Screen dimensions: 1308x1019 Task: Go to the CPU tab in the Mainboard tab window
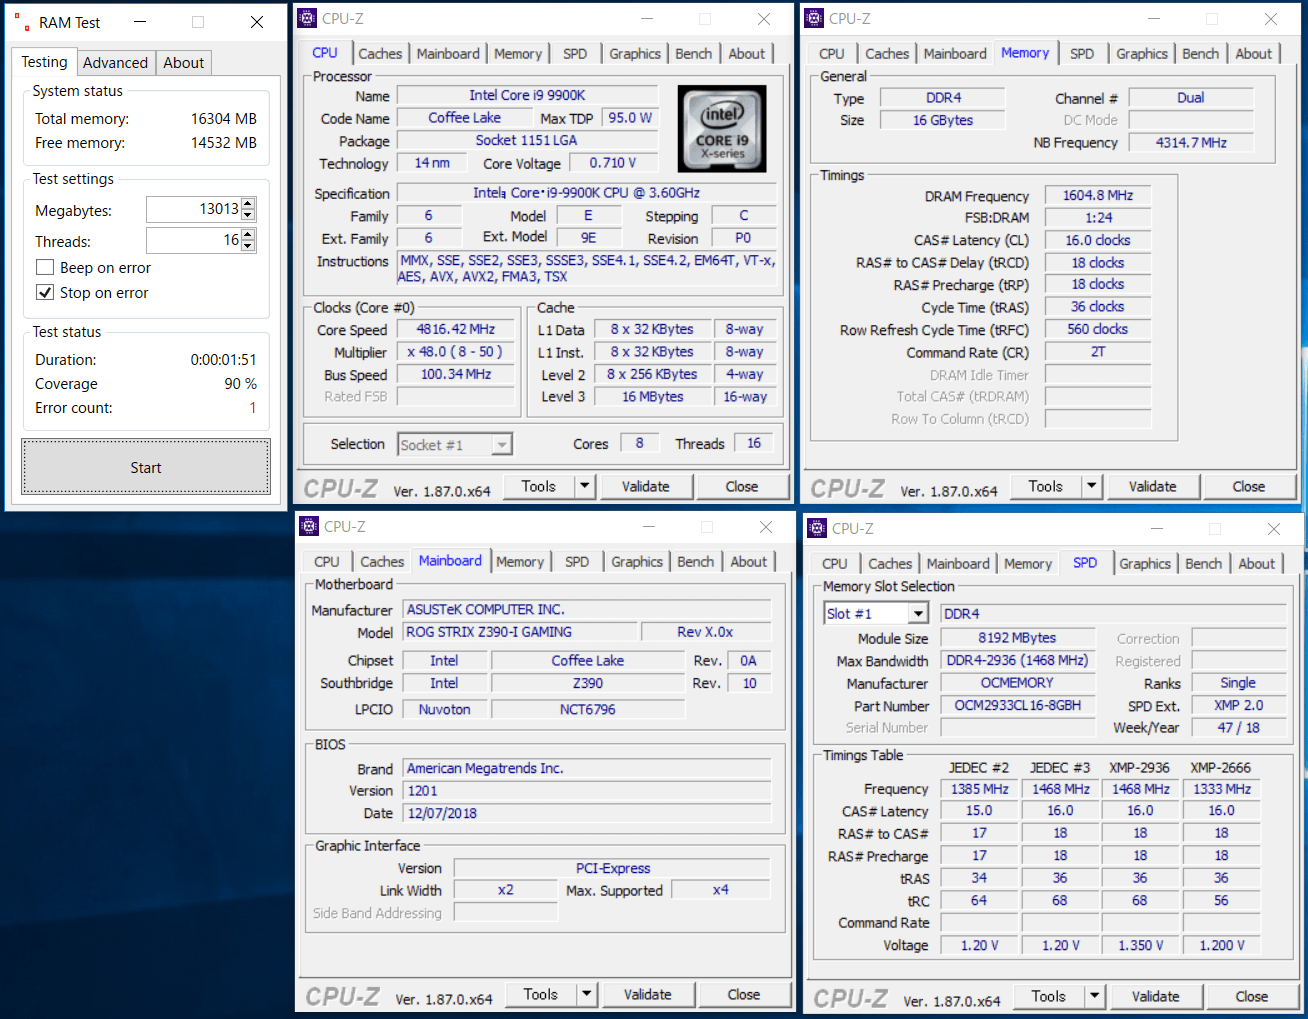(327, 562)
